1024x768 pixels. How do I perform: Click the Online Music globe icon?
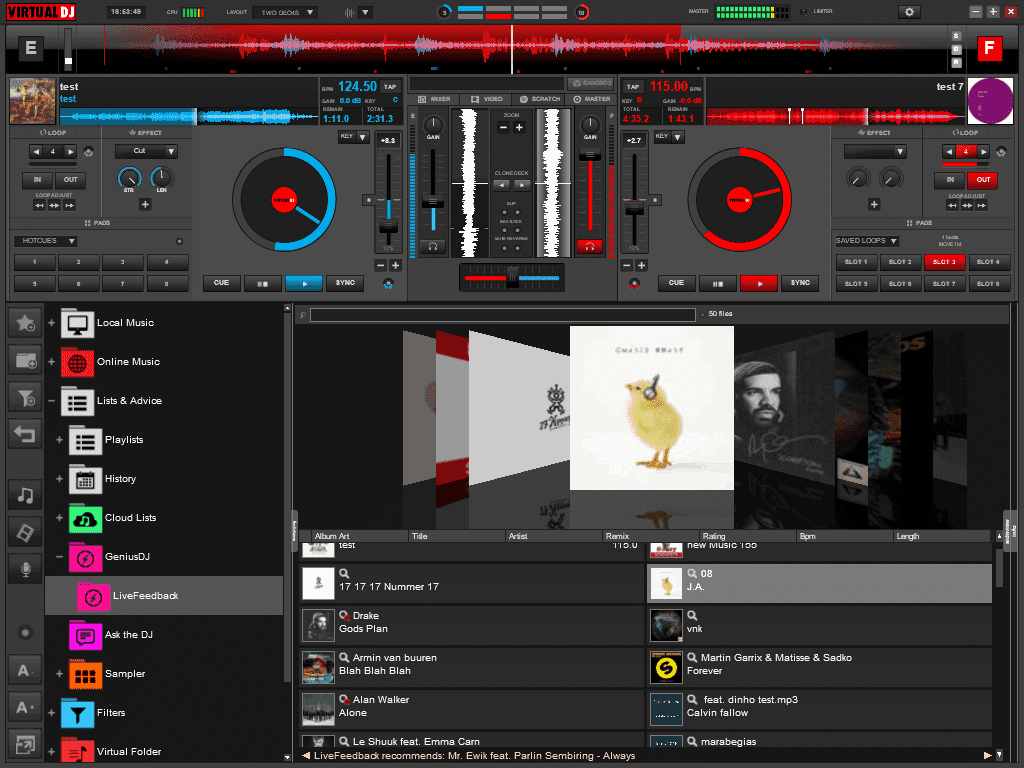[x=77, y=362]
